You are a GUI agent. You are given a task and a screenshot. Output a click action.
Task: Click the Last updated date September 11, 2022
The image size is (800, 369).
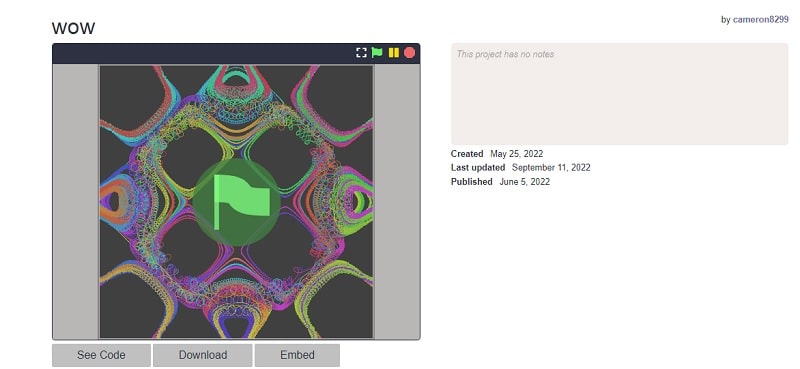551,167
